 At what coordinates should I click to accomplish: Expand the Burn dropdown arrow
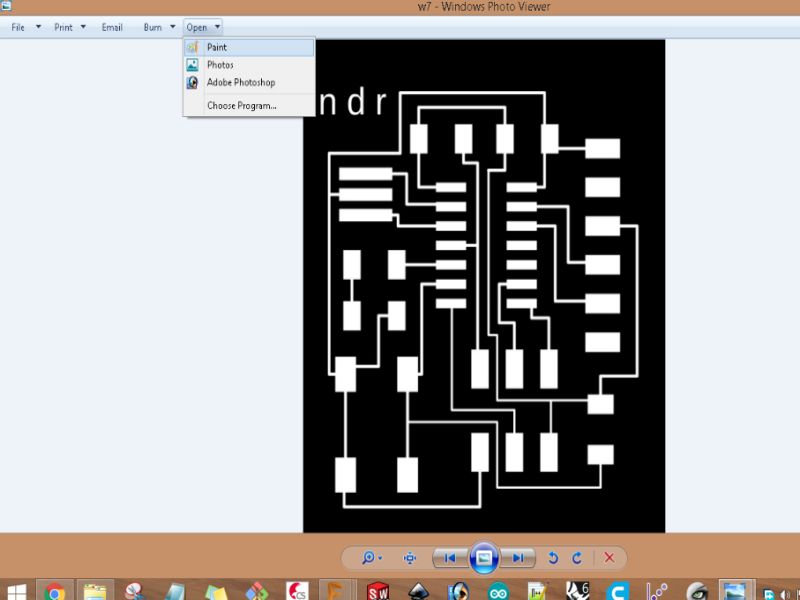click(172, 27)
